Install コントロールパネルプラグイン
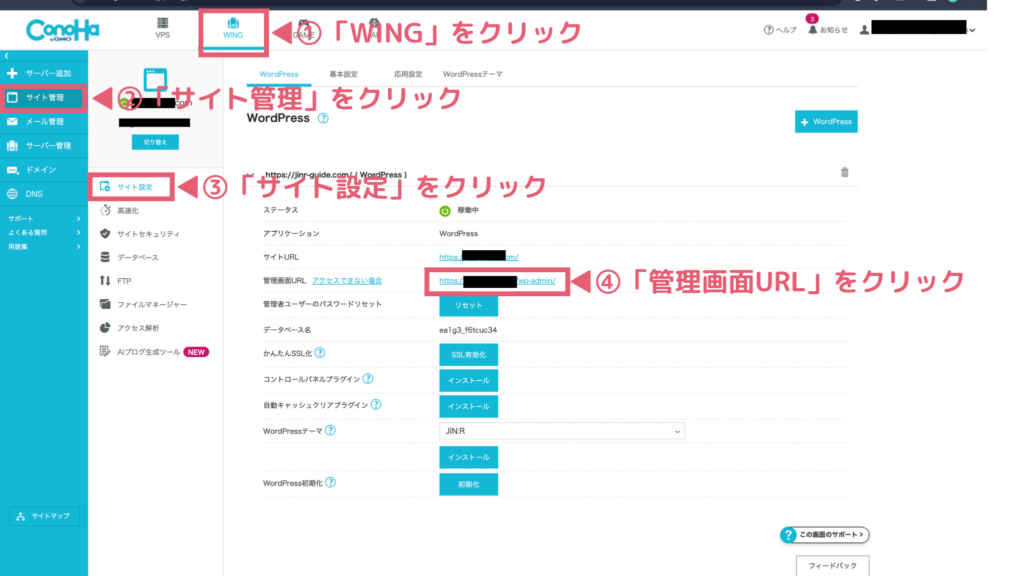 point(468,380)
